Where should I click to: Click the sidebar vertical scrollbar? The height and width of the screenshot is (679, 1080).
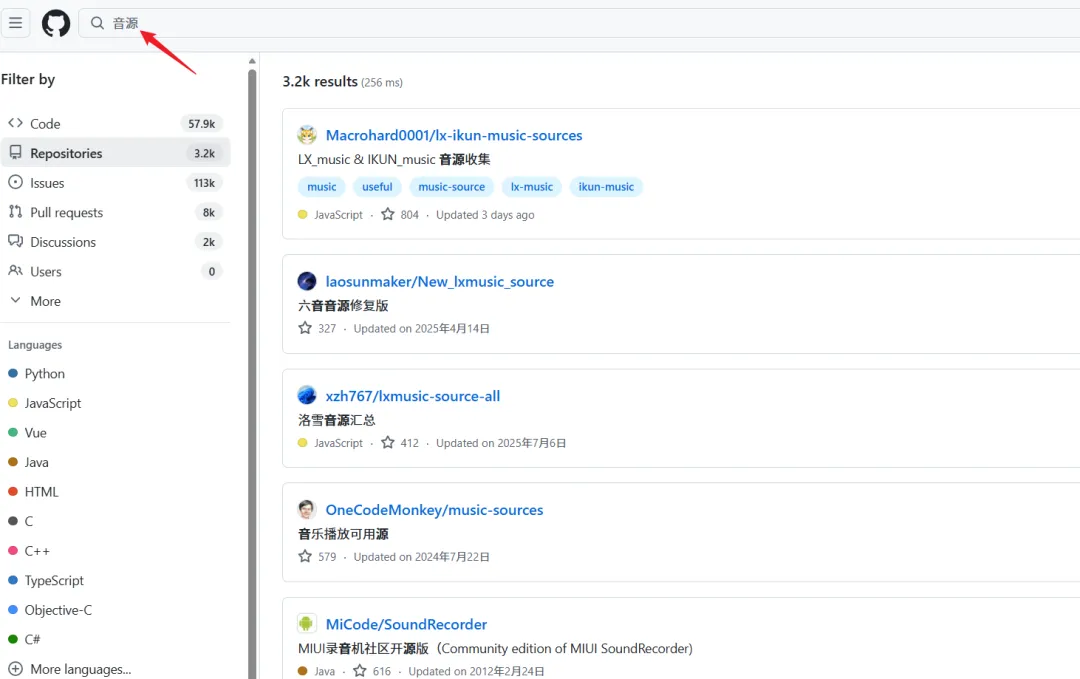pyautogui.click(x=252, y=373)
